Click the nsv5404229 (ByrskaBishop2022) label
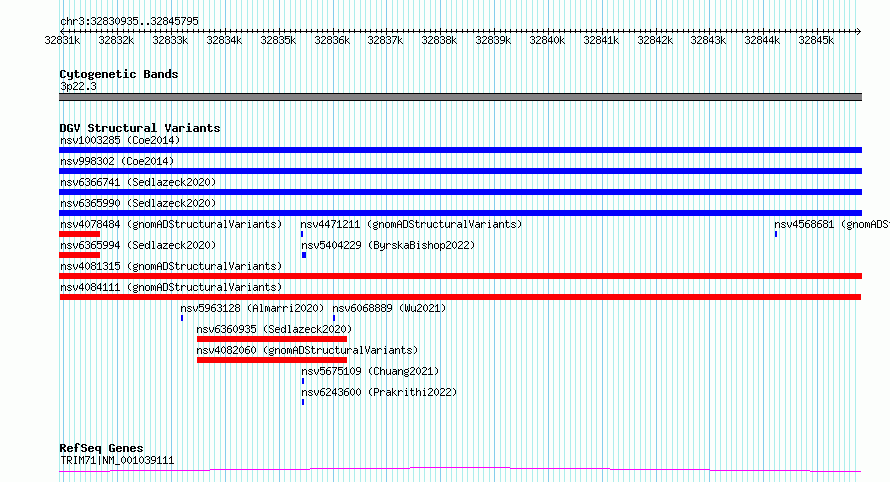The width and height of the screenshot is (890, 482). pyautogui.click(x=388, y=245)
